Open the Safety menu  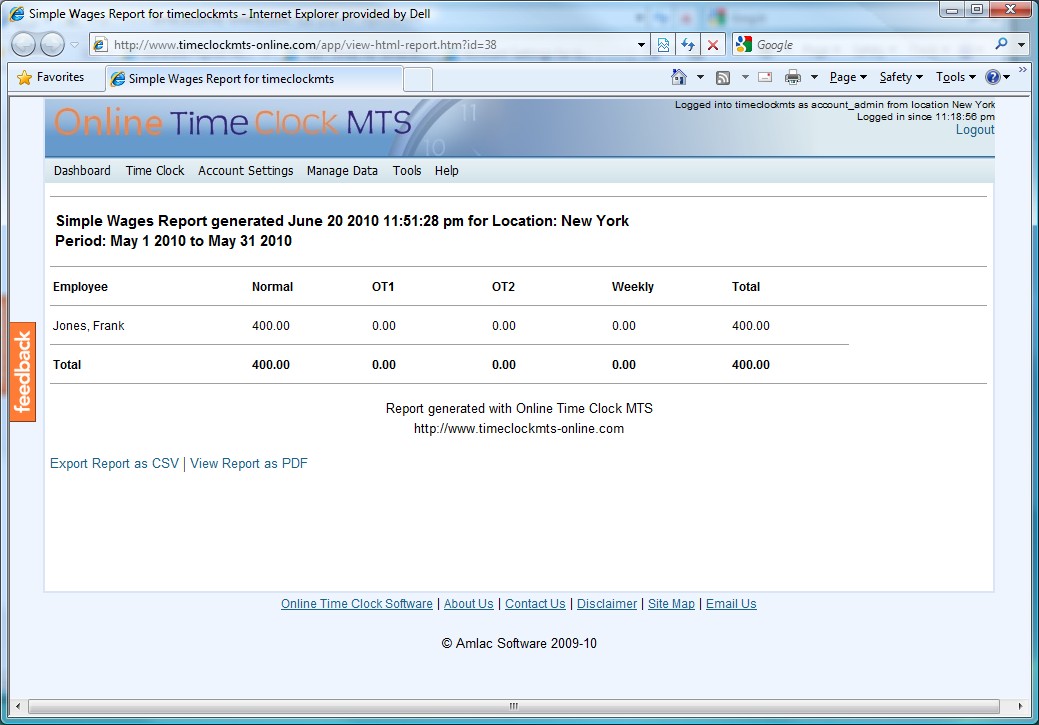(901, 78)
